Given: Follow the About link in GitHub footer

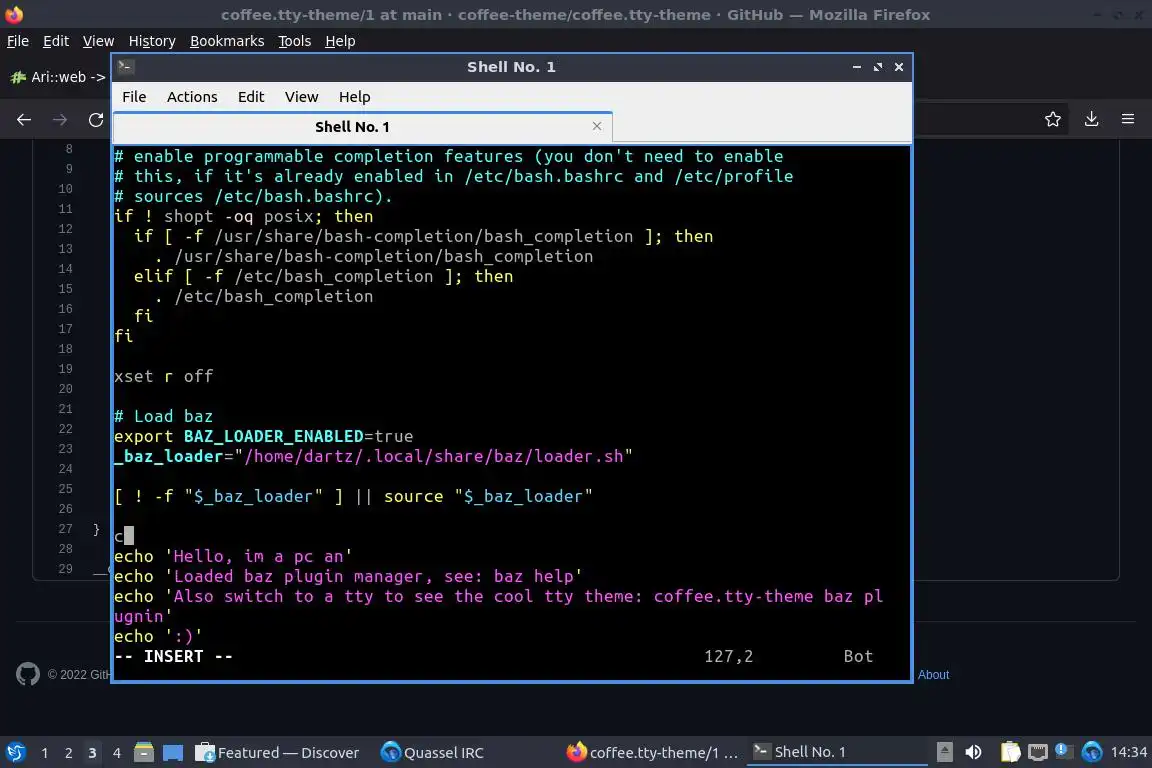Looking at the screenshot, I should coord(933,675).
